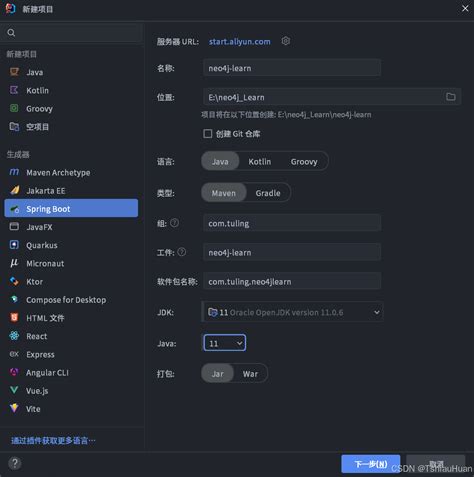Viewport: 474px width, 477px height.
Task: Select Kotlin in new project list
Action: (71, 90)
